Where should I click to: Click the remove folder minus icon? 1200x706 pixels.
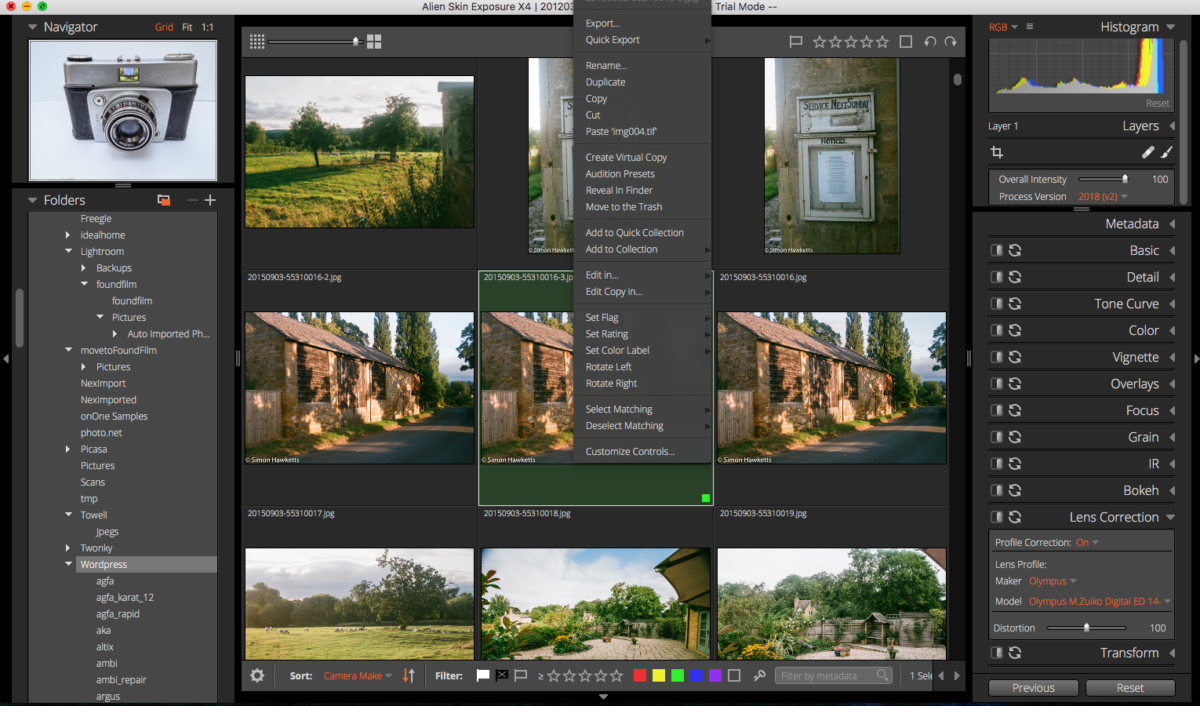pyautogui.click(x=192, y=200)
